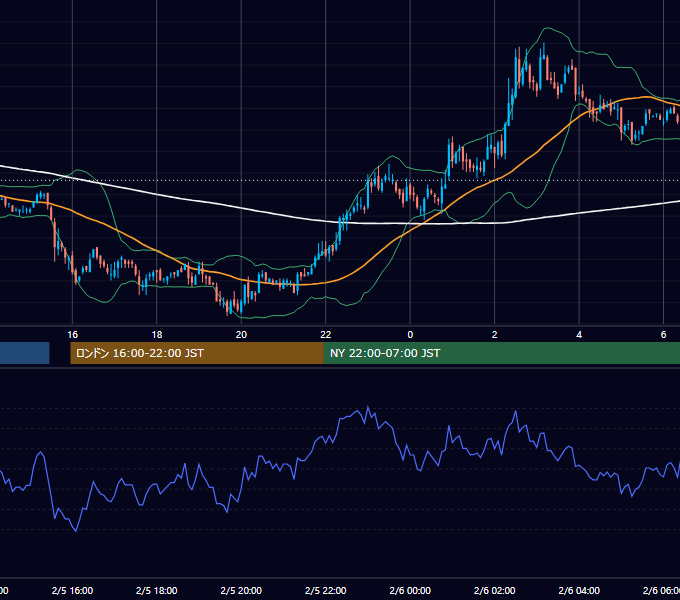Click the 2/6 00:00 date label
Viewport: 680px width, 600px height.
[x=410, y=591]
